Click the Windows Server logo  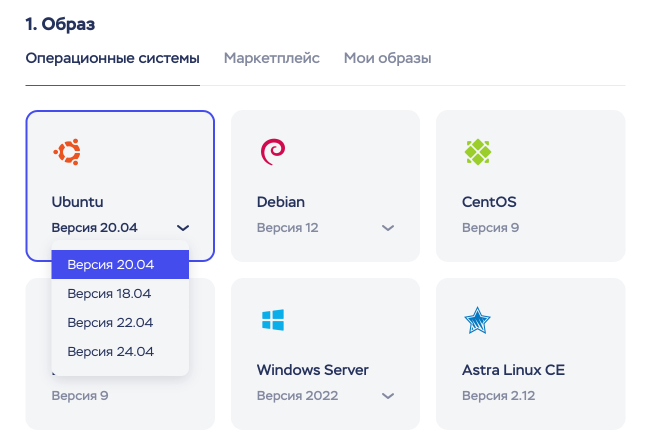tap(272, 320)
